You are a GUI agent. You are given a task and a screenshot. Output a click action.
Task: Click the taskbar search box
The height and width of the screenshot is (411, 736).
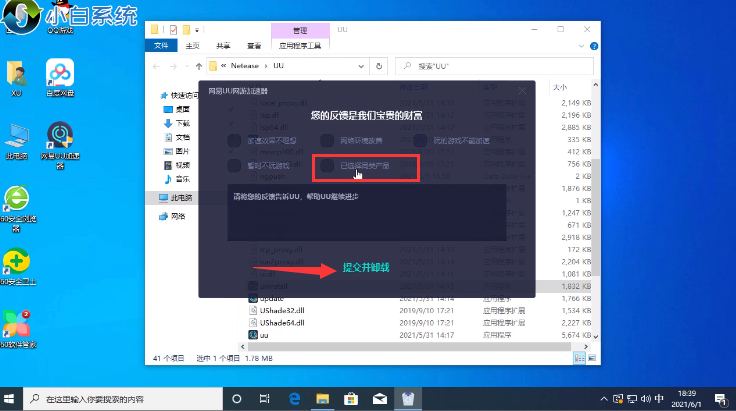[123, 399]
